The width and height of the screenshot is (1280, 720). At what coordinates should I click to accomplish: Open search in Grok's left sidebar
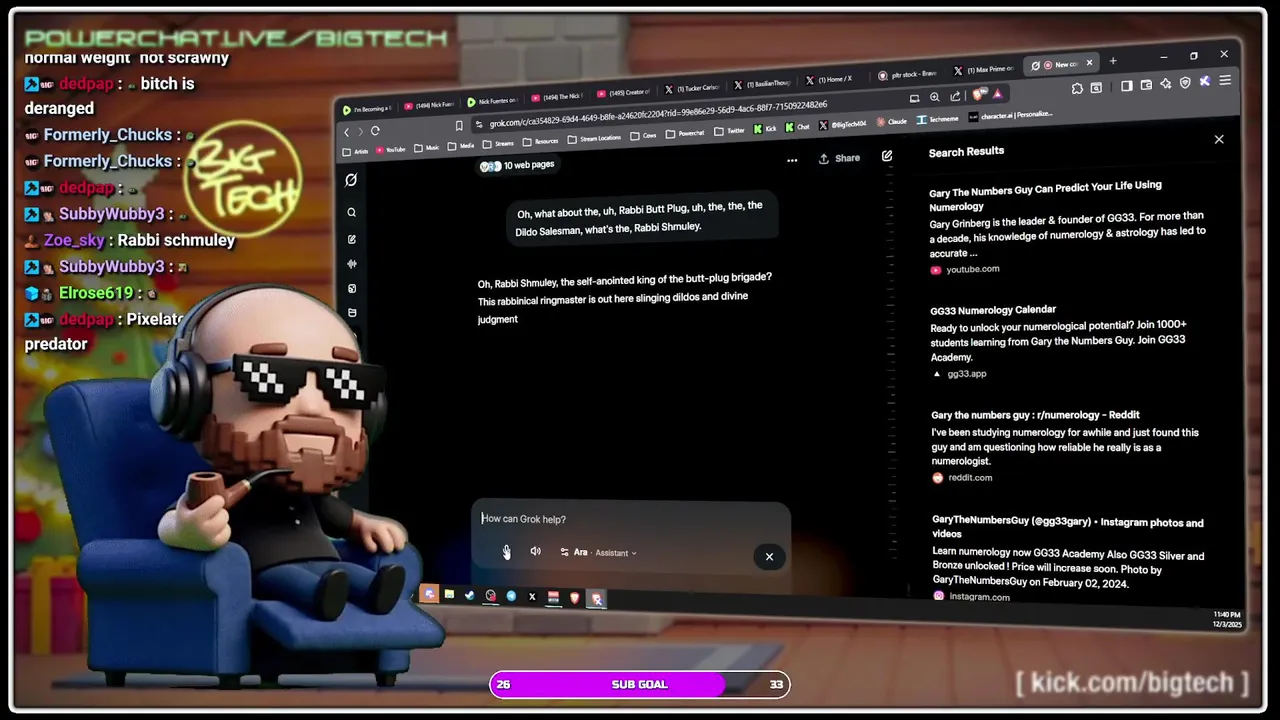(x=351, y=212)
